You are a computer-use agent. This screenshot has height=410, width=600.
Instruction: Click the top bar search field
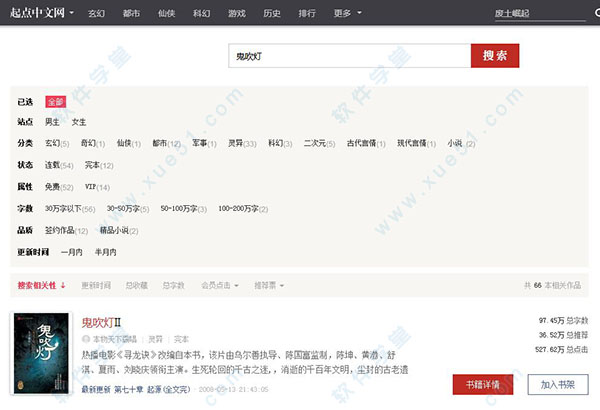(540, 13)
